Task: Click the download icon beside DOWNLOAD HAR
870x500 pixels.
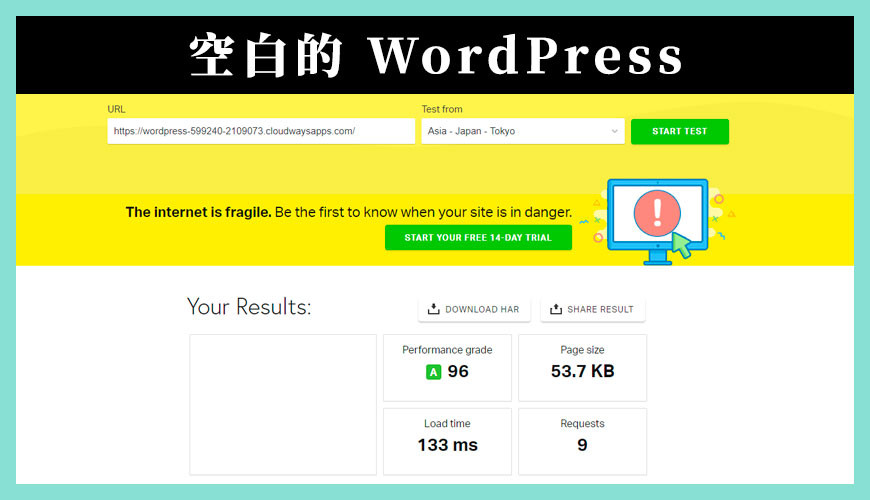Action: [x=433, y=309]
